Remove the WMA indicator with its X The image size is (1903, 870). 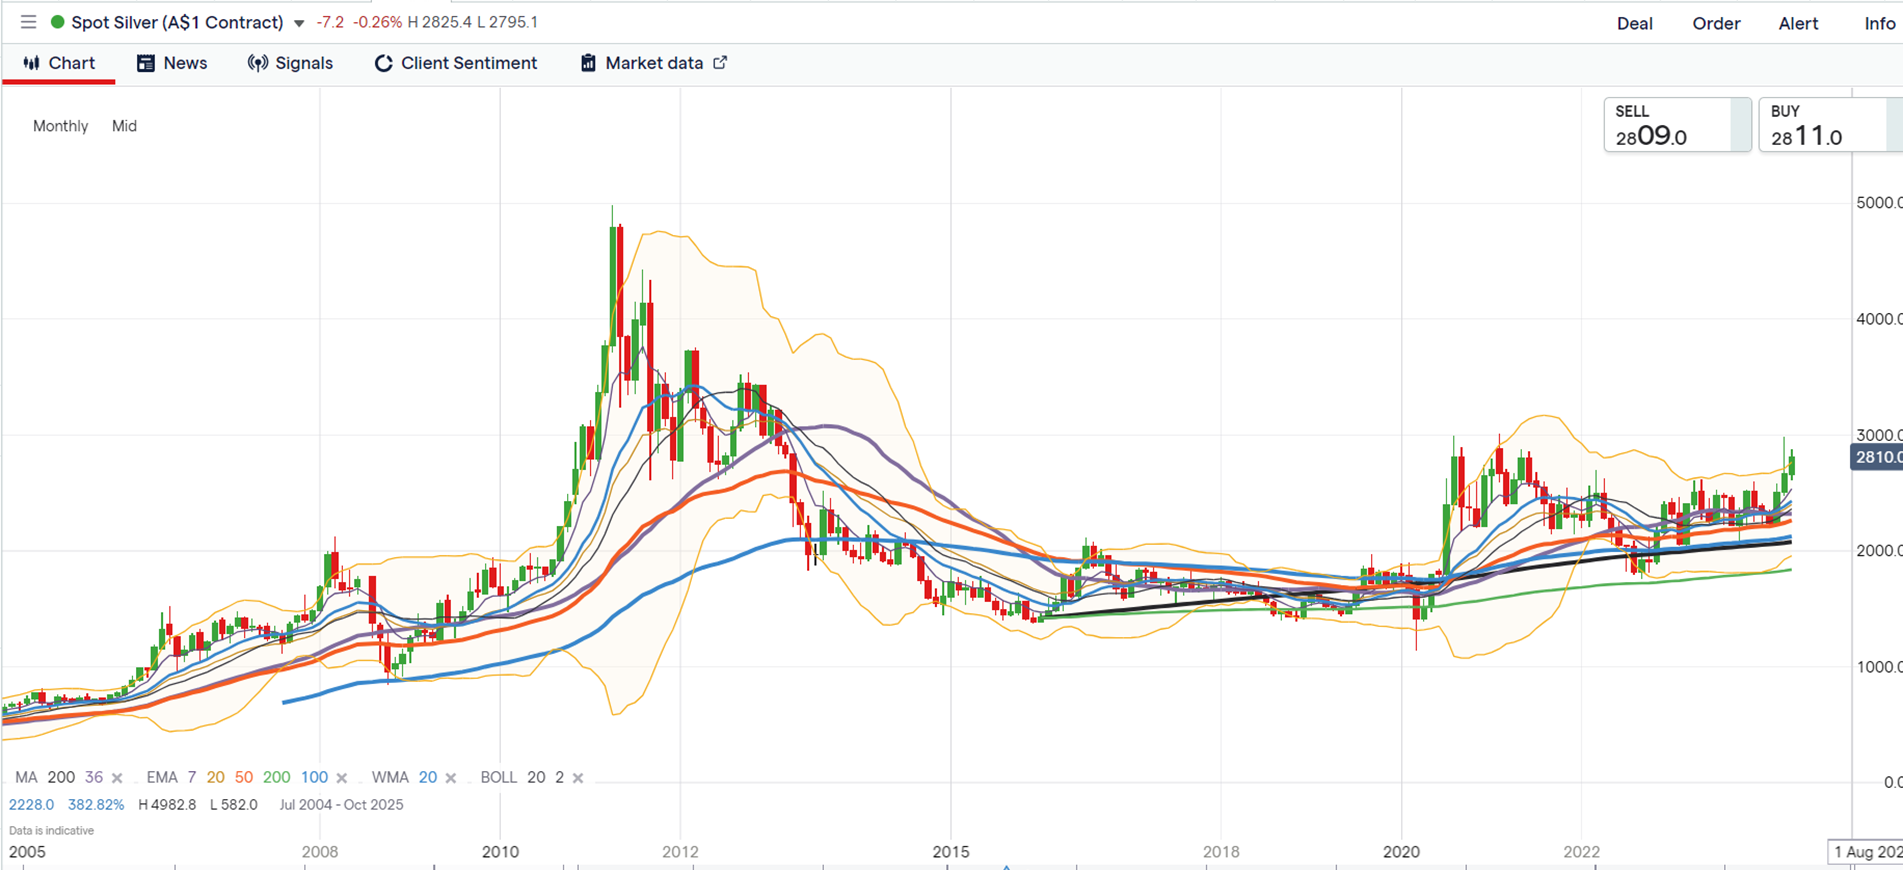pyautogui.click(x=451, y=778)
